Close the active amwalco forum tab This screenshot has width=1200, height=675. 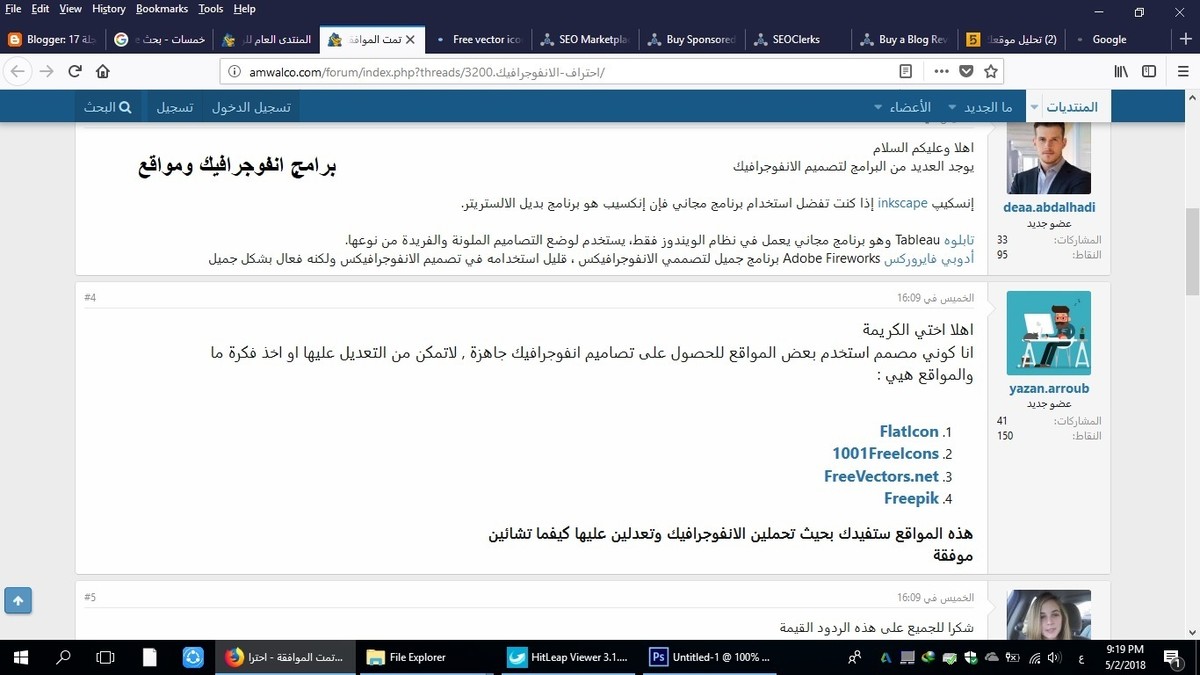409,40
